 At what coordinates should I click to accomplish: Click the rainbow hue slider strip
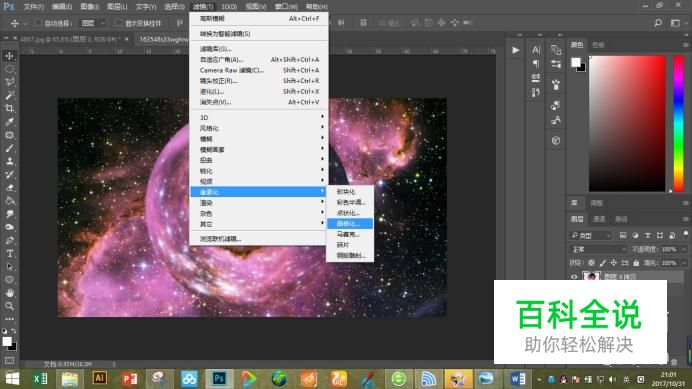[678, 124]
